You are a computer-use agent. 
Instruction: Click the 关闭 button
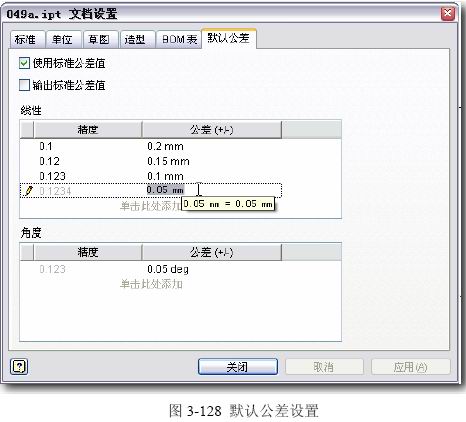[x=237, y=367]
